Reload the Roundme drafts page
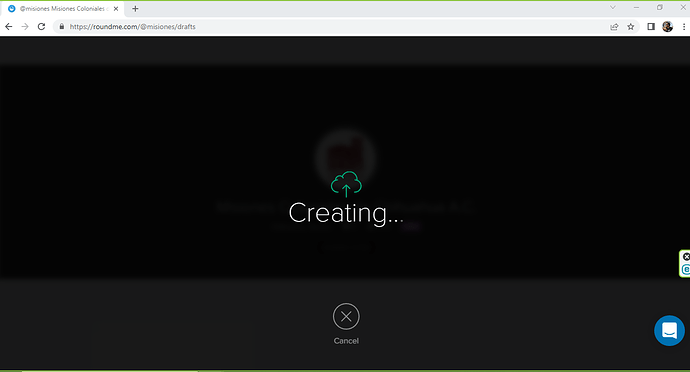Viewport: 690px width, 372px height. 41,27
